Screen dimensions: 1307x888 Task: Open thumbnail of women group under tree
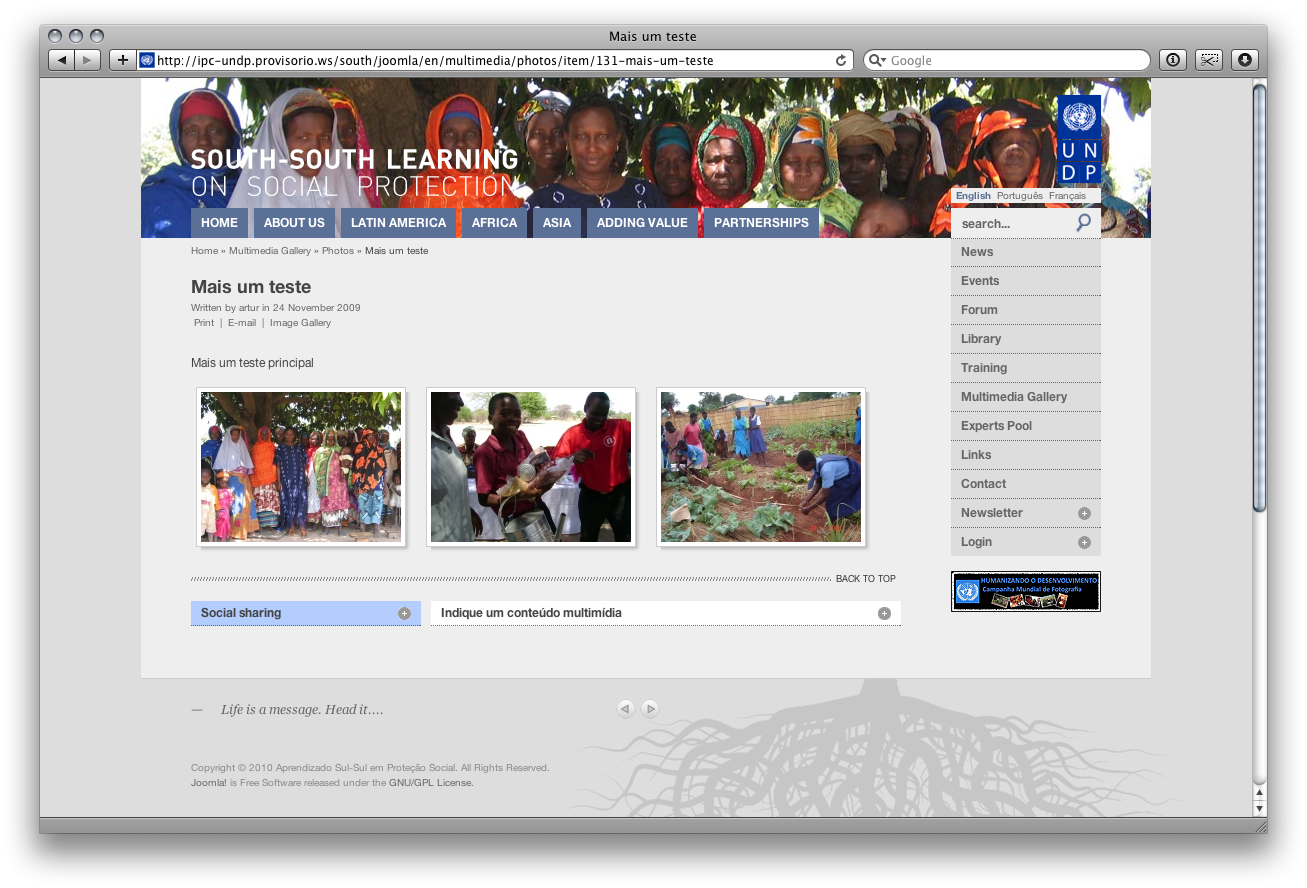(x=301, y=467)
